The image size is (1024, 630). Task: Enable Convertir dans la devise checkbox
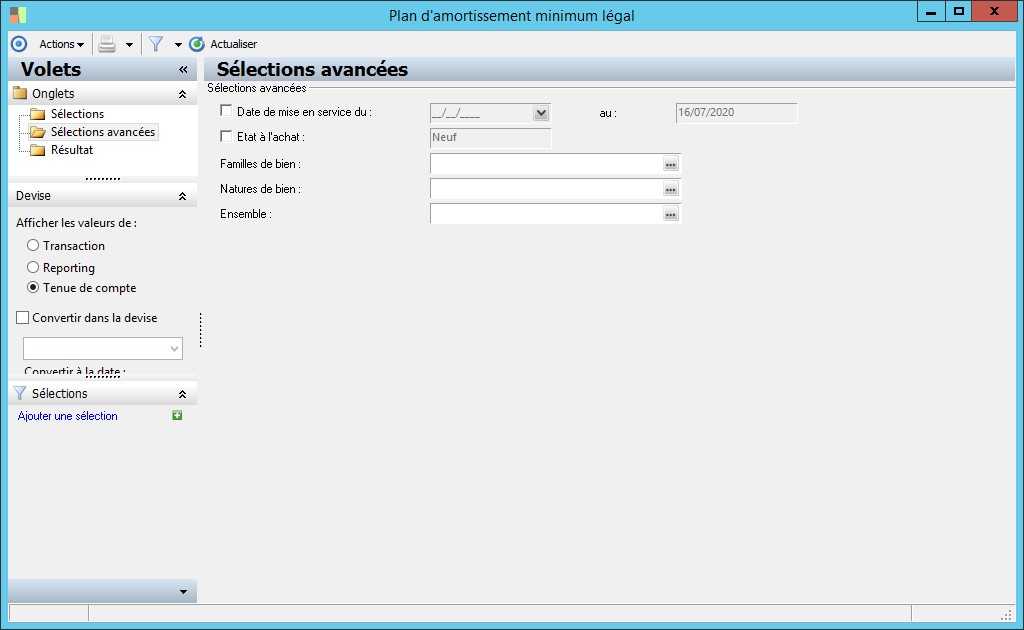tap(22, 317)
